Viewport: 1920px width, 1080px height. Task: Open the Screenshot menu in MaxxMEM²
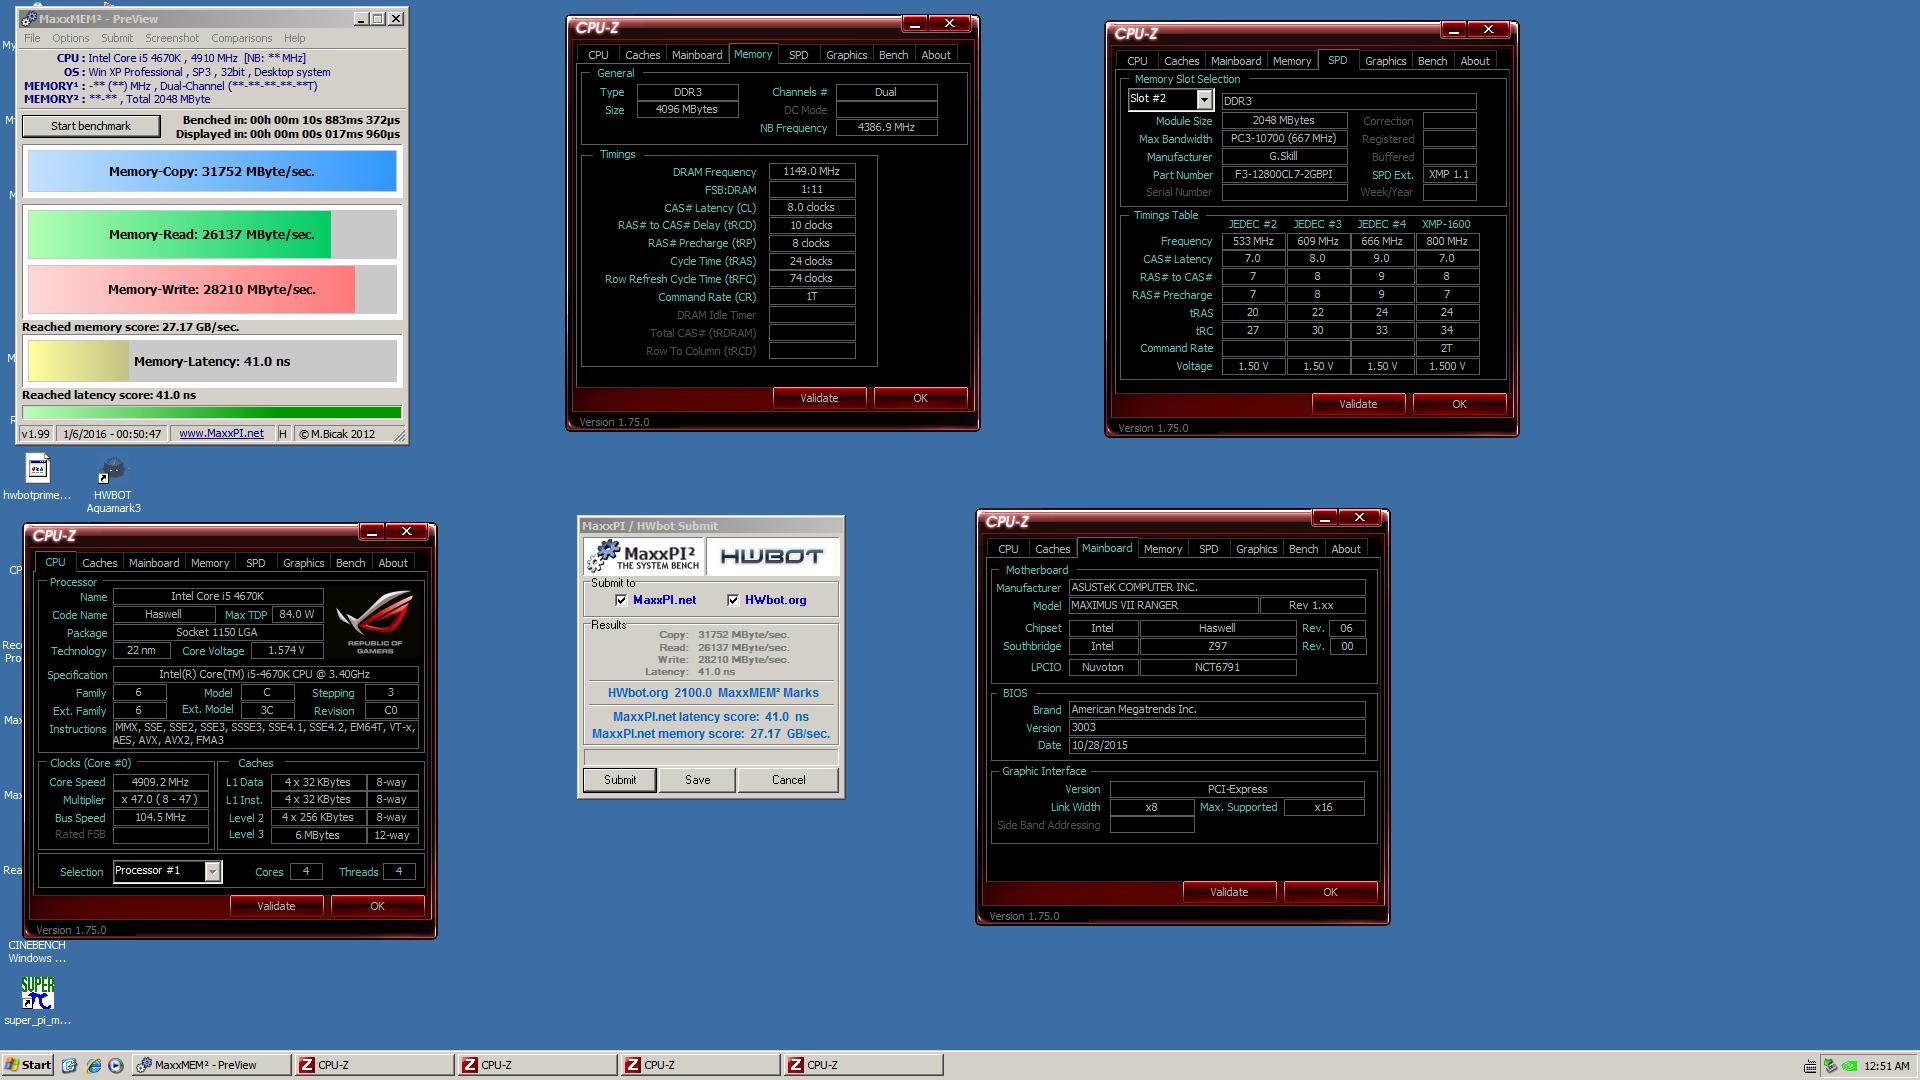[x=172, y=38]
